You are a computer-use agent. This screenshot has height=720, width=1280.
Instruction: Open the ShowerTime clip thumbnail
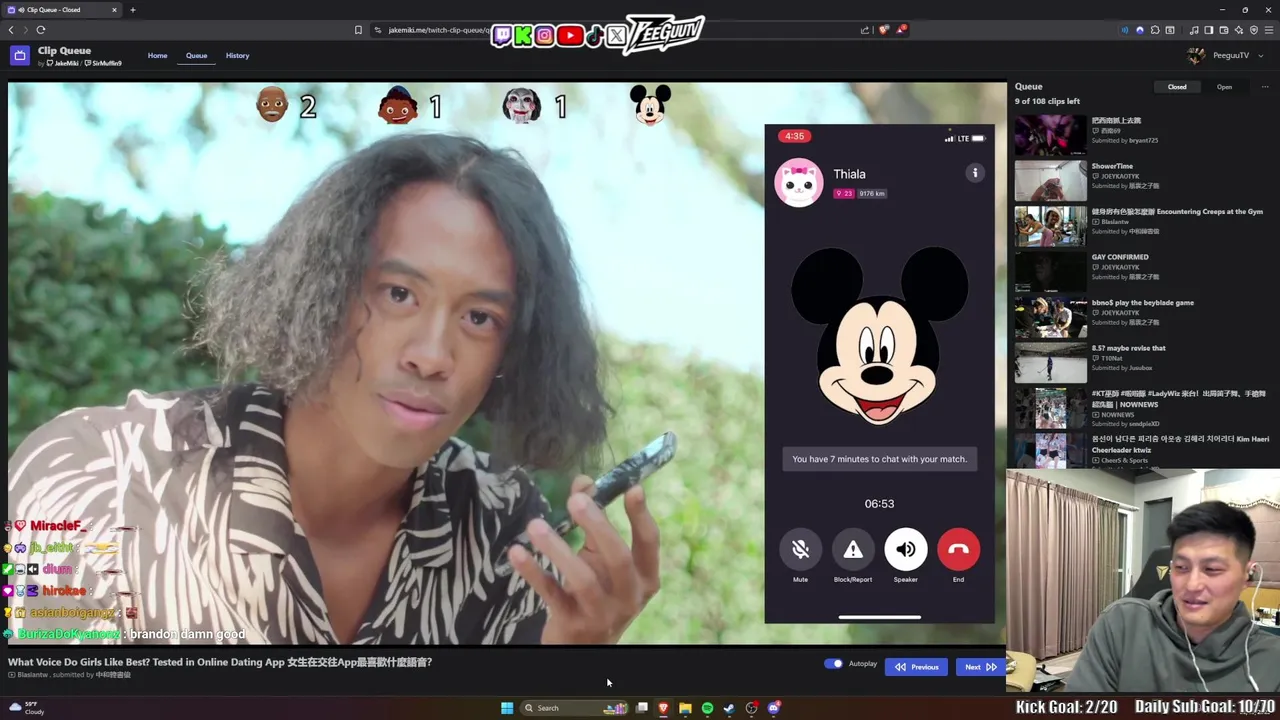tap(1050, 181)
